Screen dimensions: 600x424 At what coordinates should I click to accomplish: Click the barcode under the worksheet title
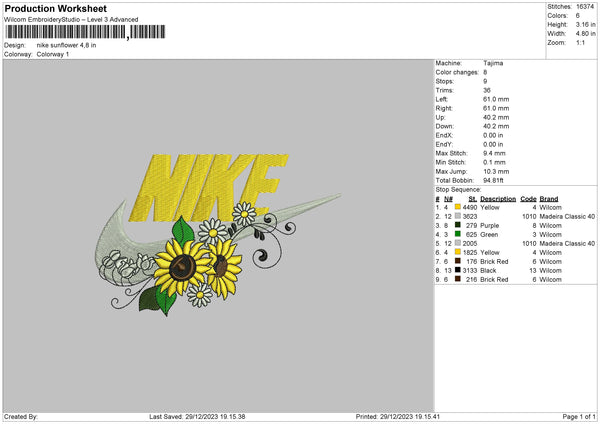[85, 32]
